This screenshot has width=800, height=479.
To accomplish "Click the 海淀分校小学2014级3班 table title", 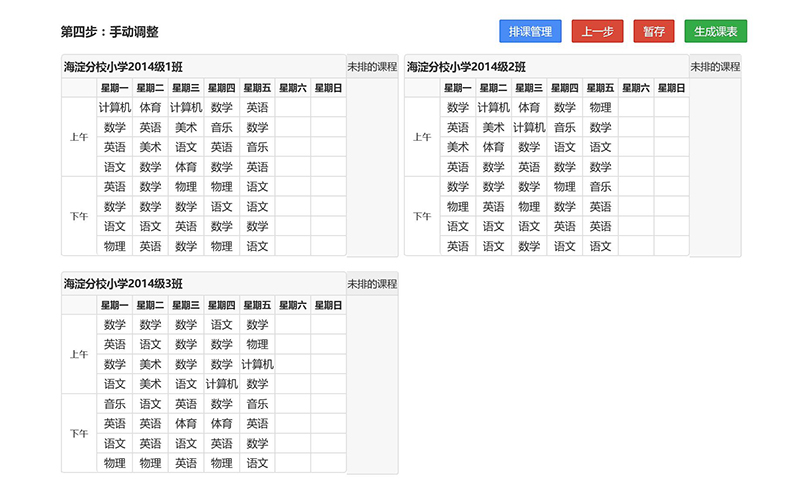I will pyautogui.click(x=123, y=284).
